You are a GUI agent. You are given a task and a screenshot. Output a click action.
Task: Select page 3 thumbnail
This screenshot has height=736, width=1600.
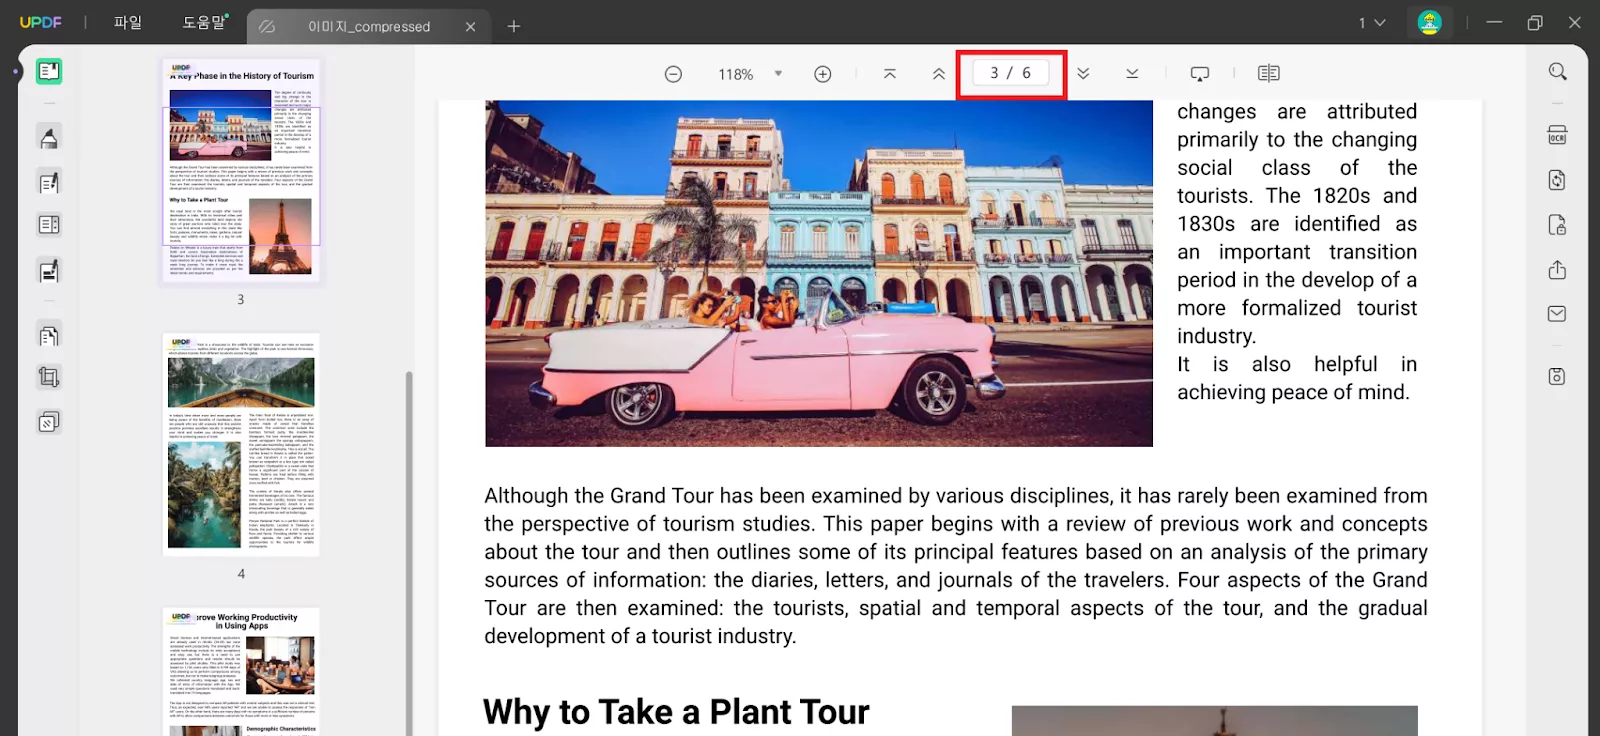[x=241, y=171]
